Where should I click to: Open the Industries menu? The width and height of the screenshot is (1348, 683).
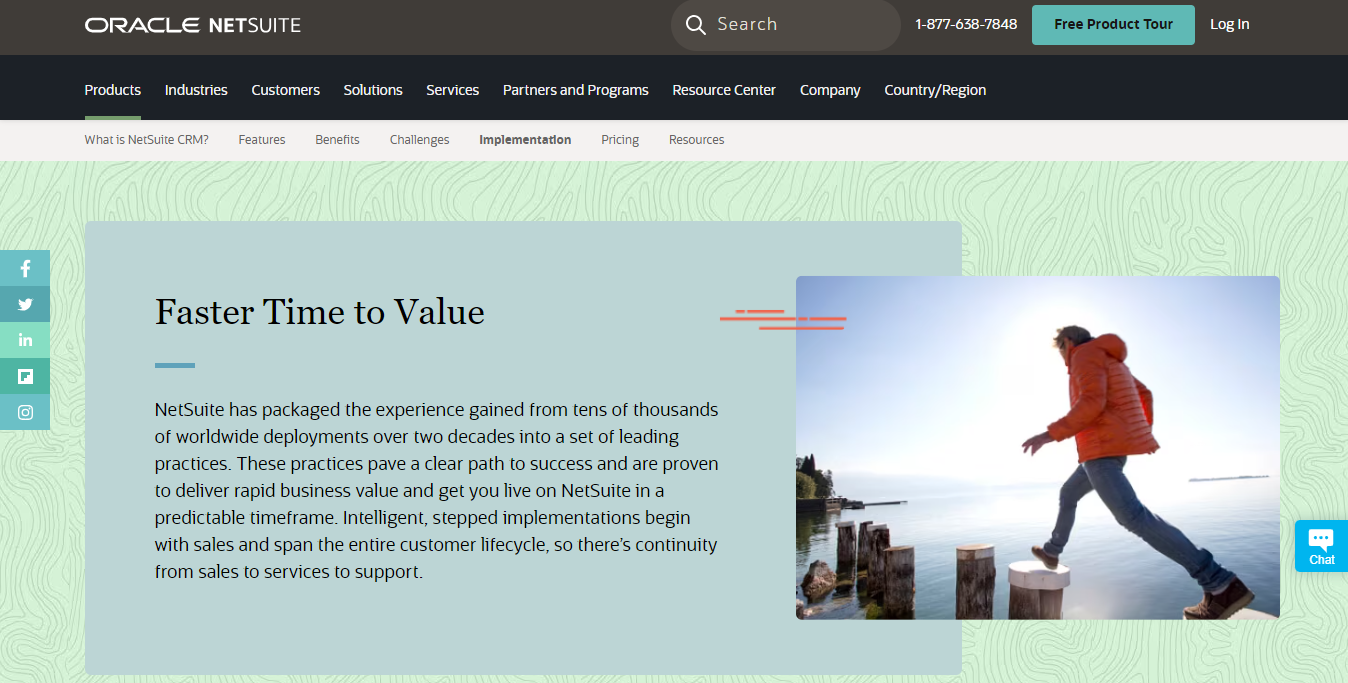point(196,90)
